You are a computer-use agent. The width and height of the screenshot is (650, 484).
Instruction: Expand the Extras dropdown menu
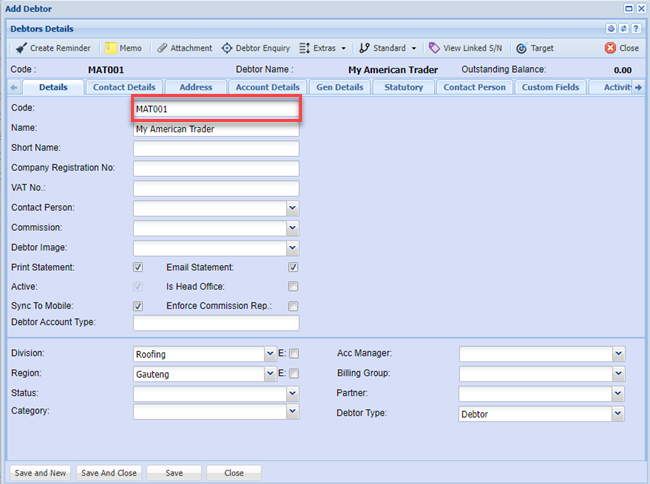[x=324, y=48]
